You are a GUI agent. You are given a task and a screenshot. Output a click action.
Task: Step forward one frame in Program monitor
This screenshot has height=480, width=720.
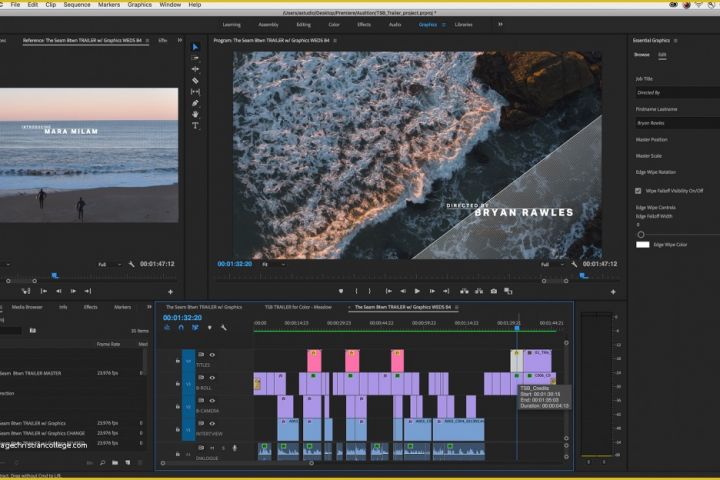(x=432, y=291)
